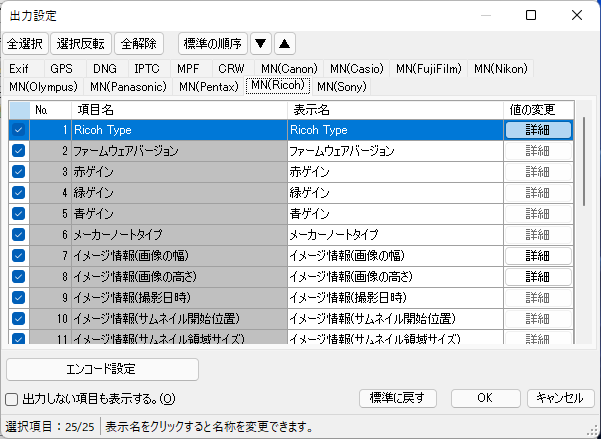Select メーカーノートタイプ in item name column

179,235
